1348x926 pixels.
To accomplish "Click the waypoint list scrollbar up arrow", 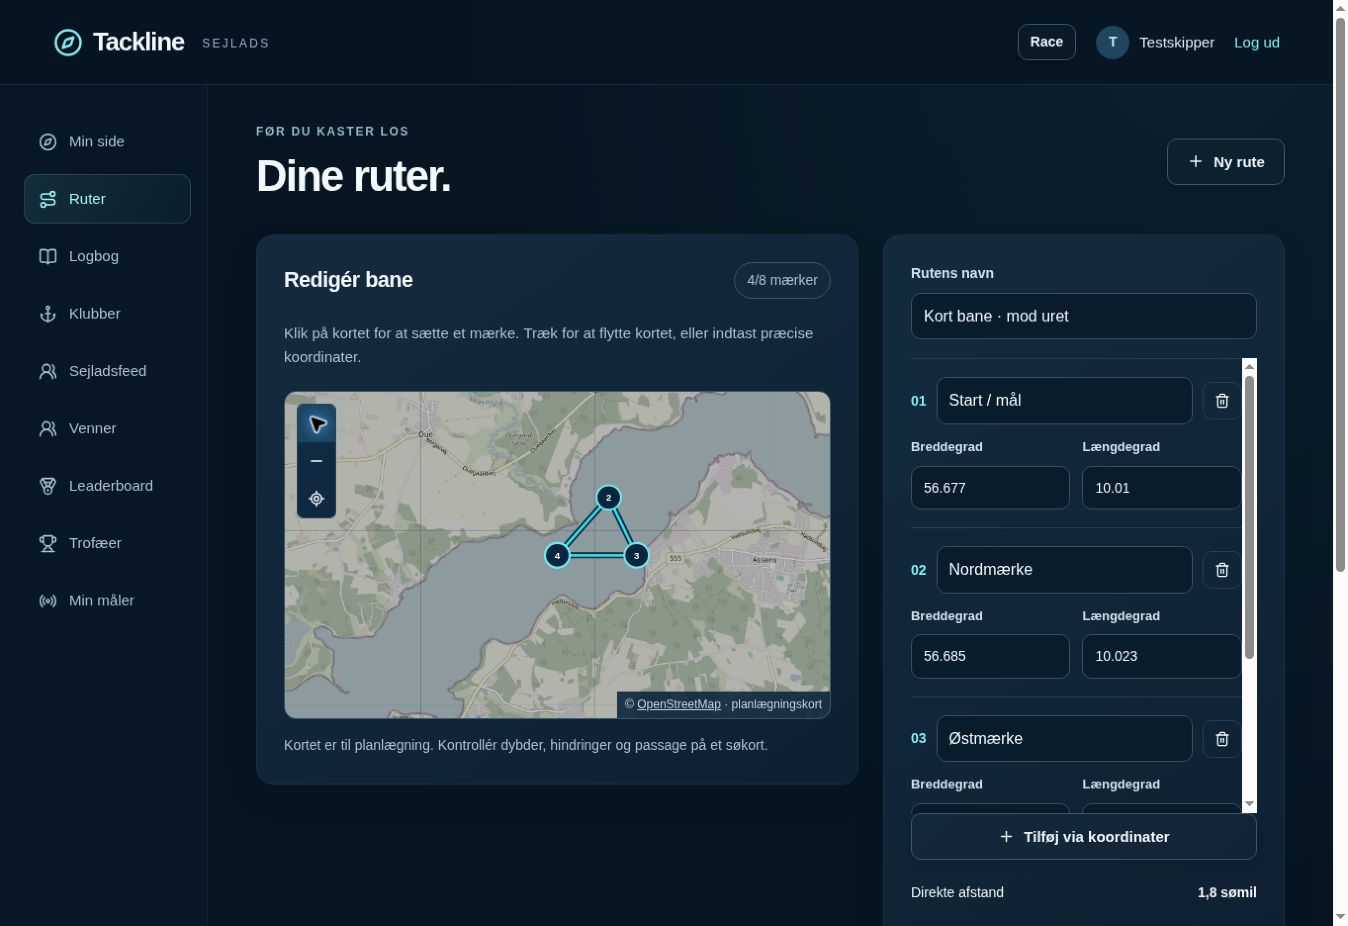I will pos(1249,367).
